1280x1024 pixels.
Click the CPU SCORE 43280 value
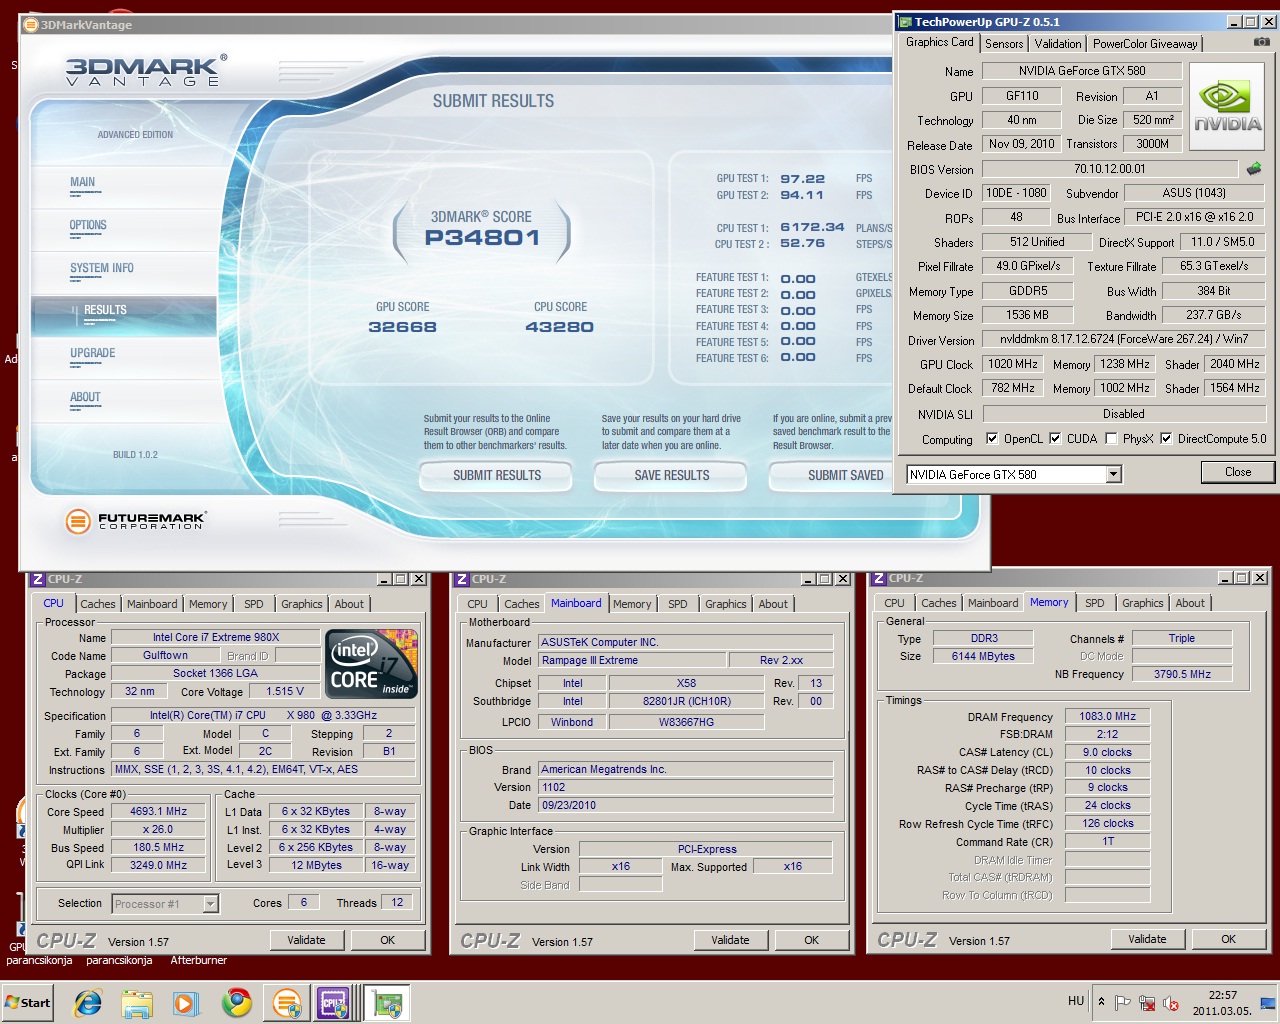pyautogui.click(x=559, y=327)
